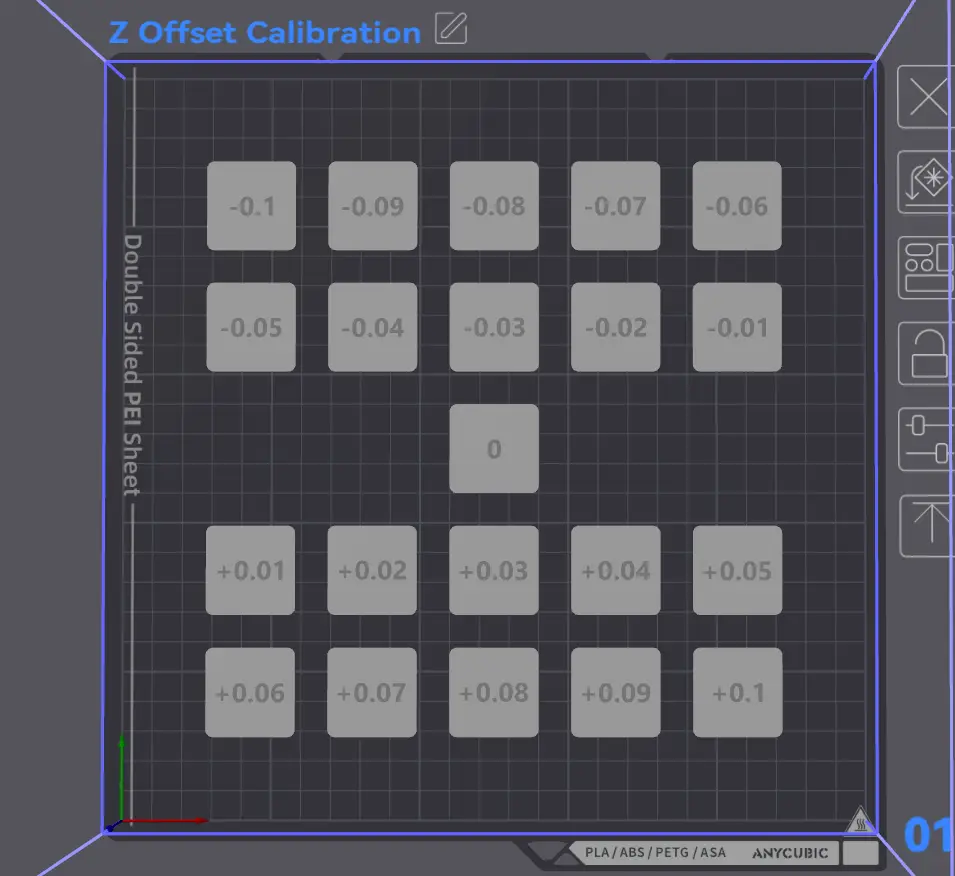Toggle the plate lock icon
The height and width of the screenshot is (876, 955).
click(x=926, y=353)
